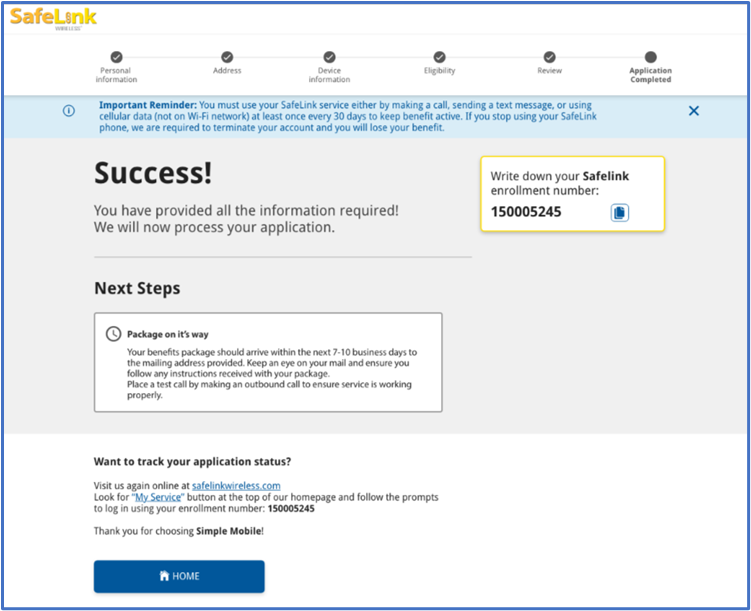Click the enrollment number in the tracking paragraph
This screenshot has height=611, width=751.
tap(291, 509)
